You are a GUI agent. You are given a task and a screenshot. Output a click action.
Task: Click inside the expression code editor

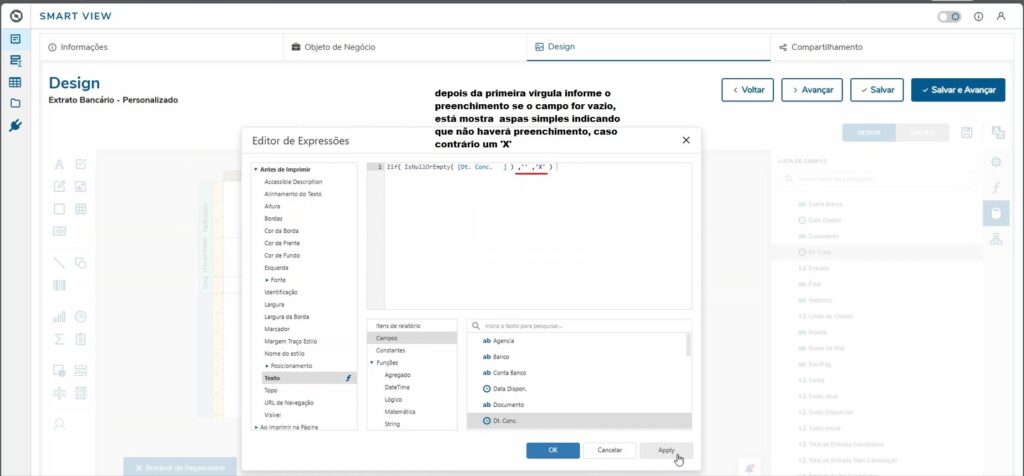(x=538, y=236)
